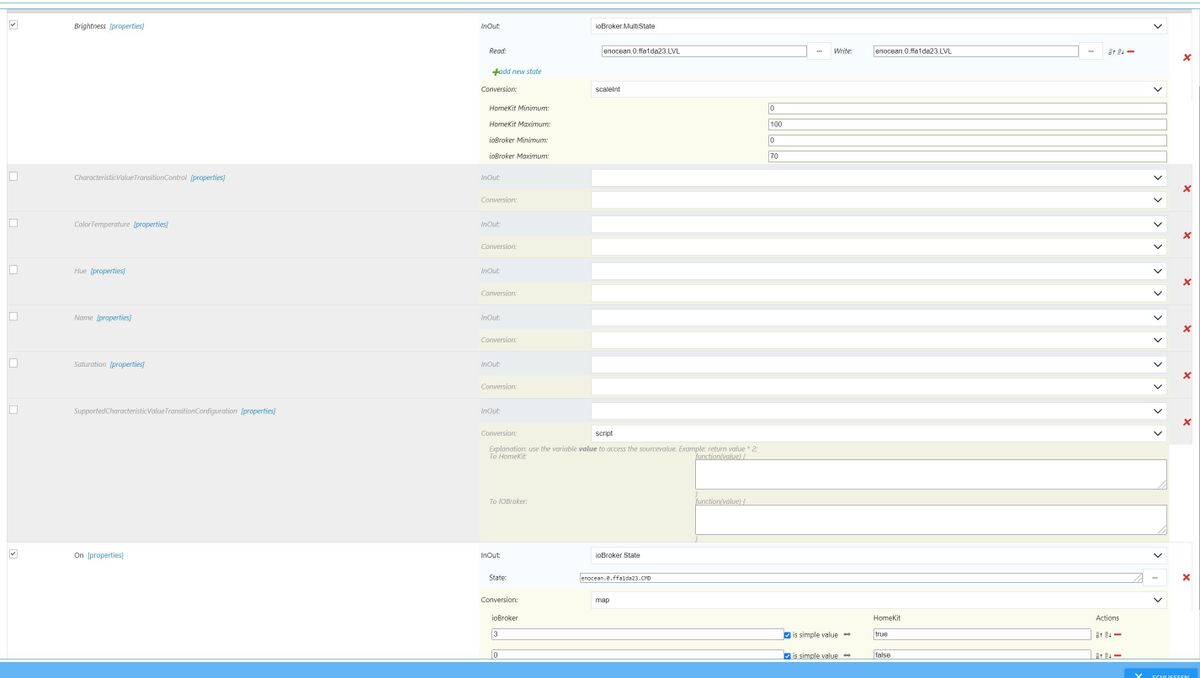Click the ioBroker Minimum field
1200x678 pixels.
coord(967,140)
